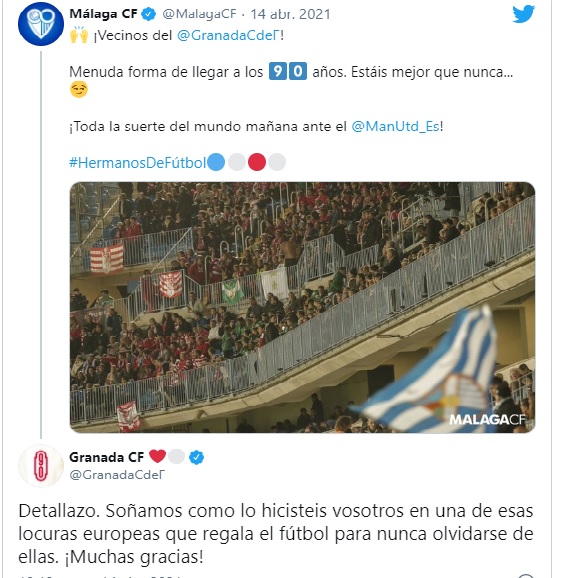Image resolution: width=573 pixels, height=578 pixels.
Task: Click the blue 0 keycap emoji
Action: pos(298,71)
